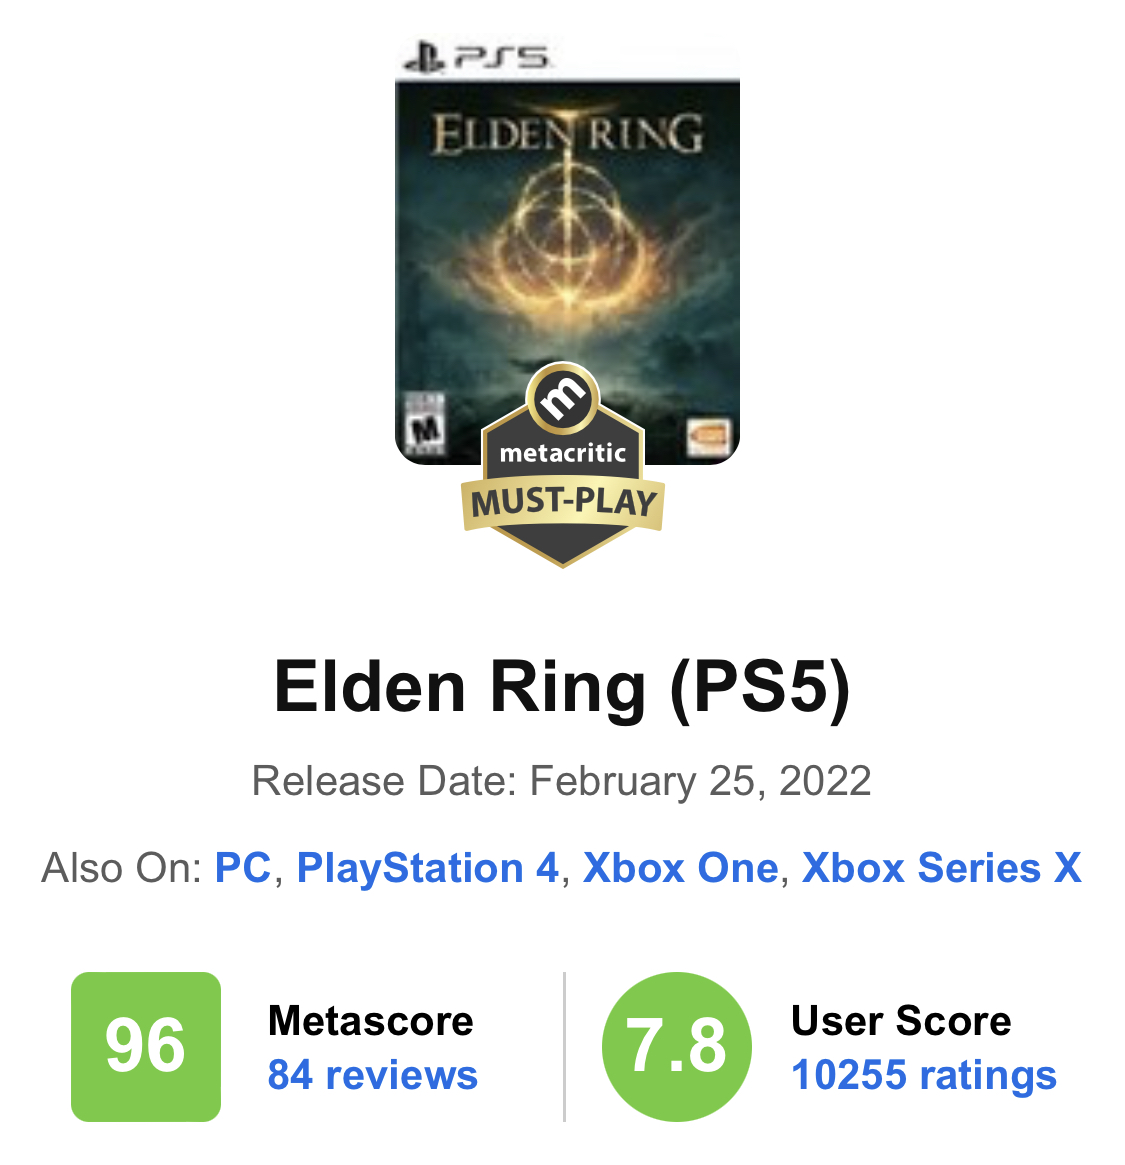View the 84 reviews link
1125x1165 pixels.
(372, 1074)
